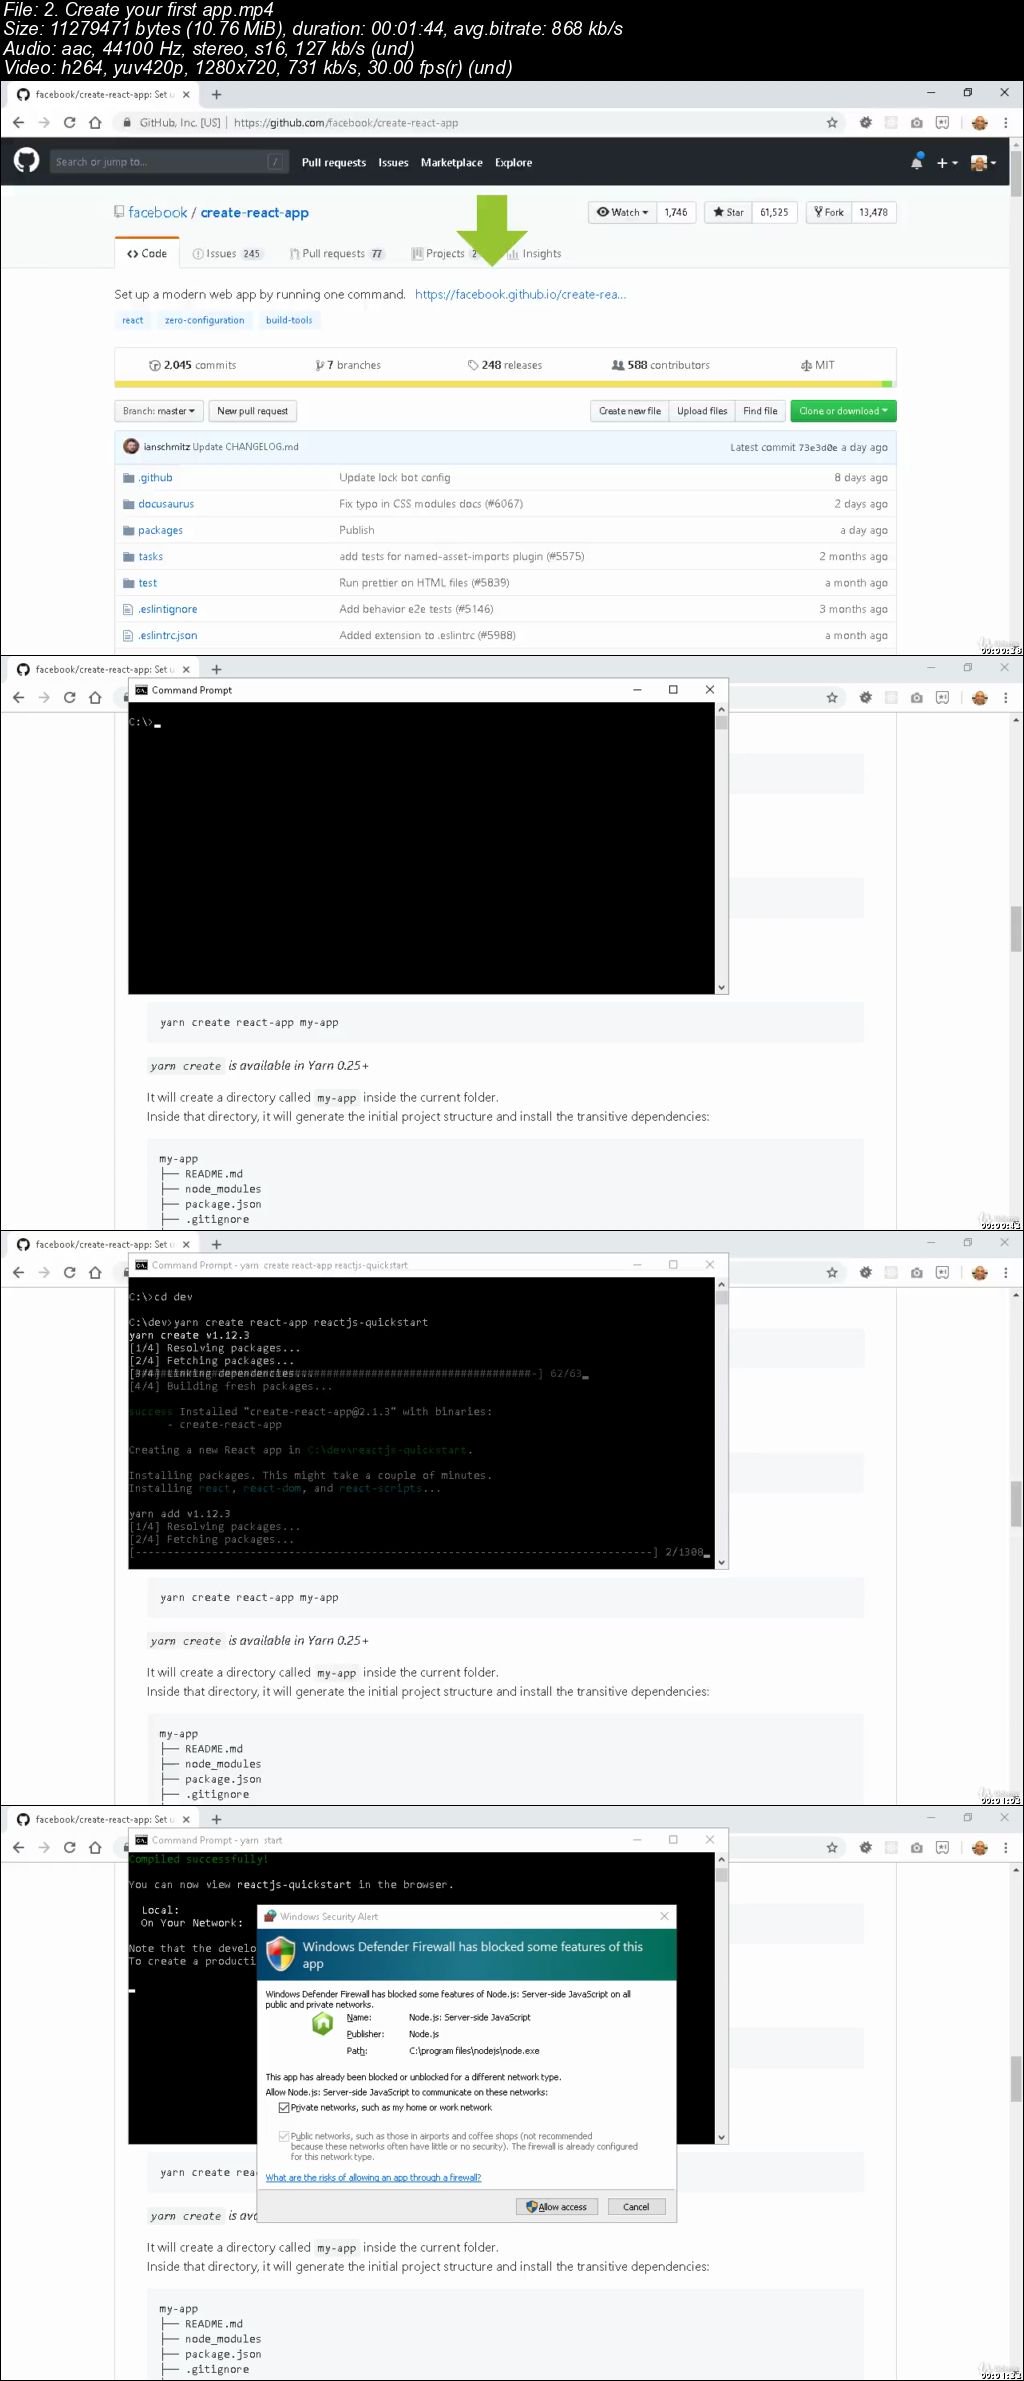Click Create new file button
The image size is (1024, 2381).
[630, 411]
